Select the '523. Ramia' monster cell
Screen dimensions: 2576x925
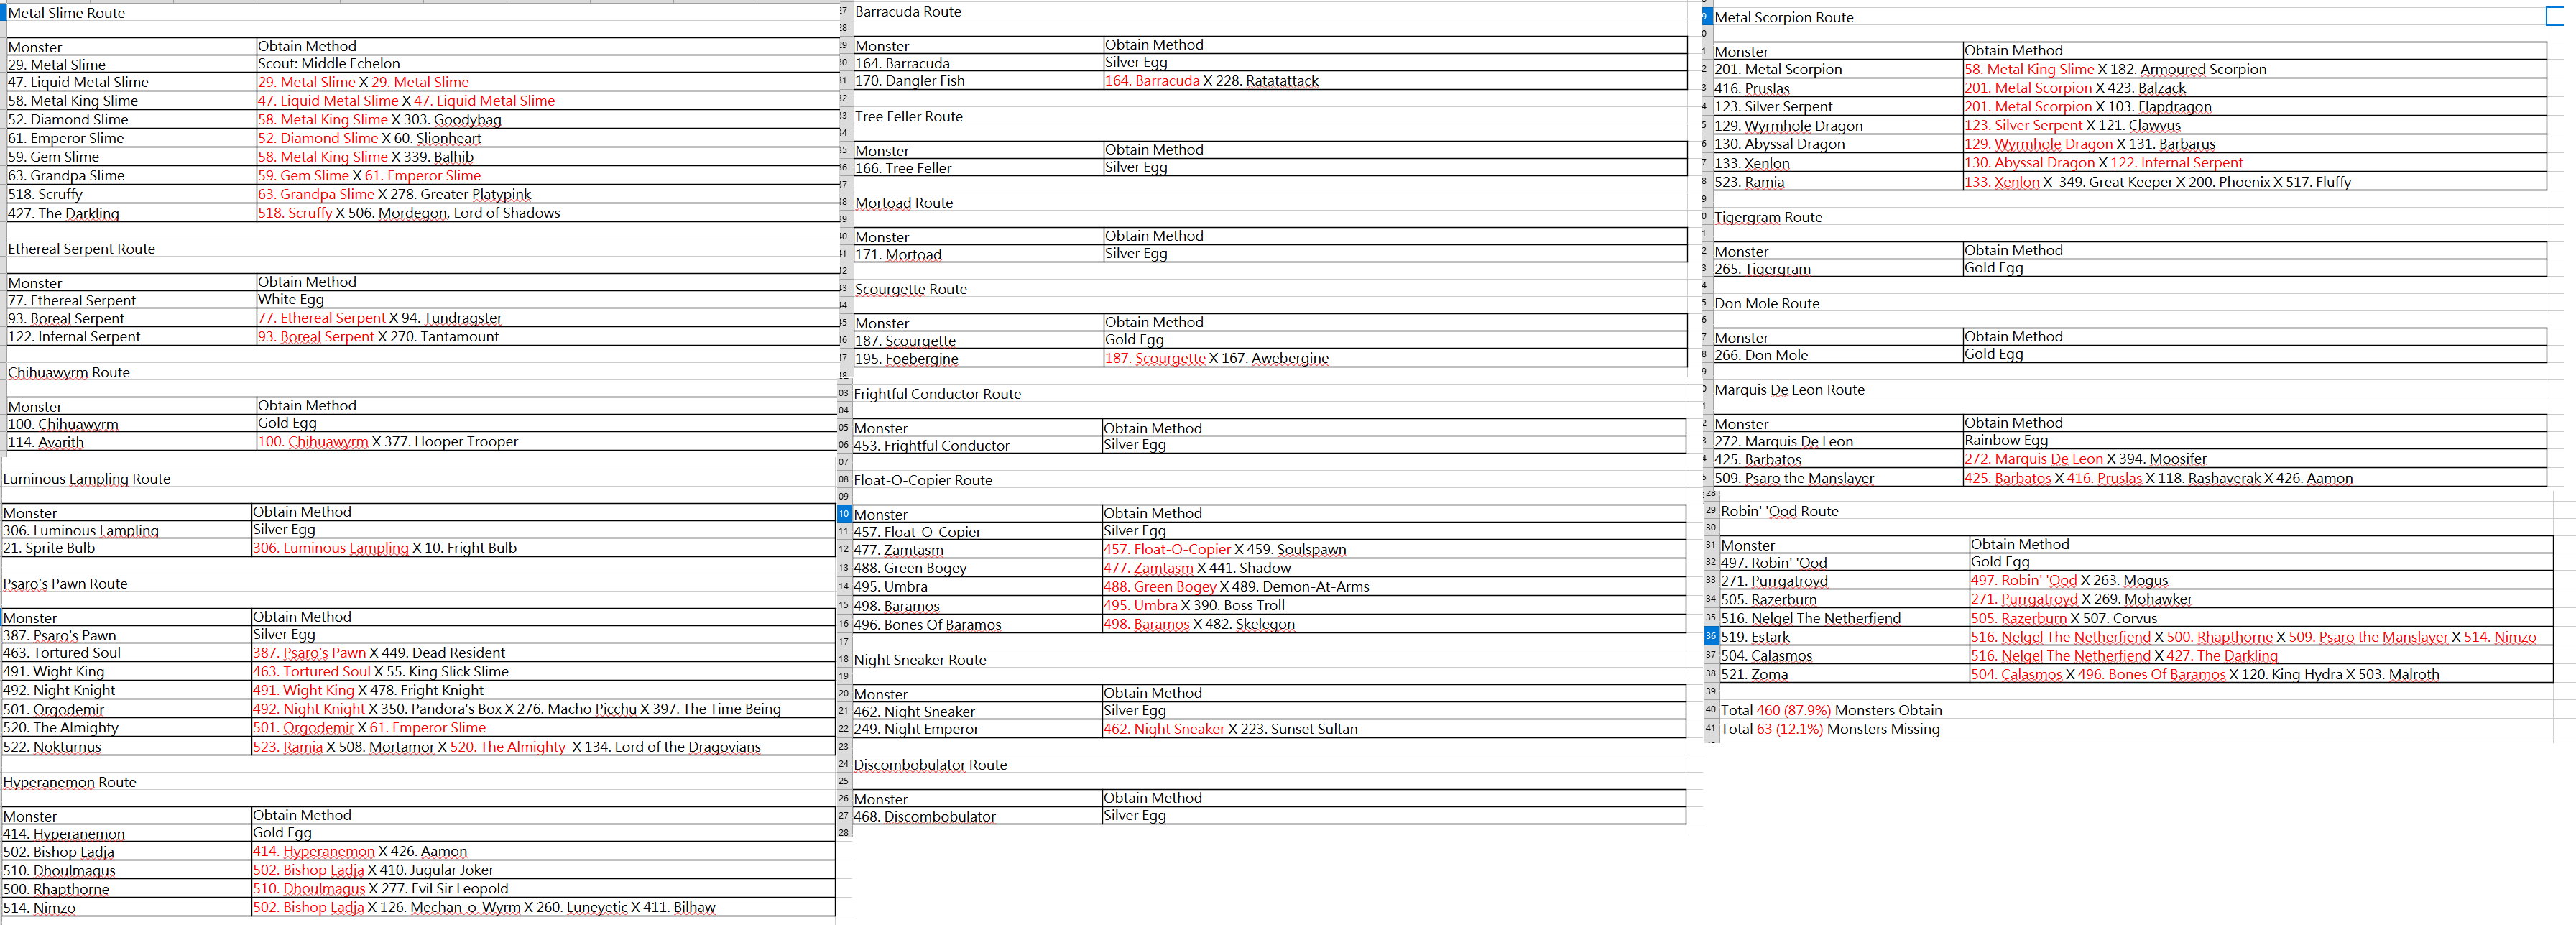click(1749, 182)
